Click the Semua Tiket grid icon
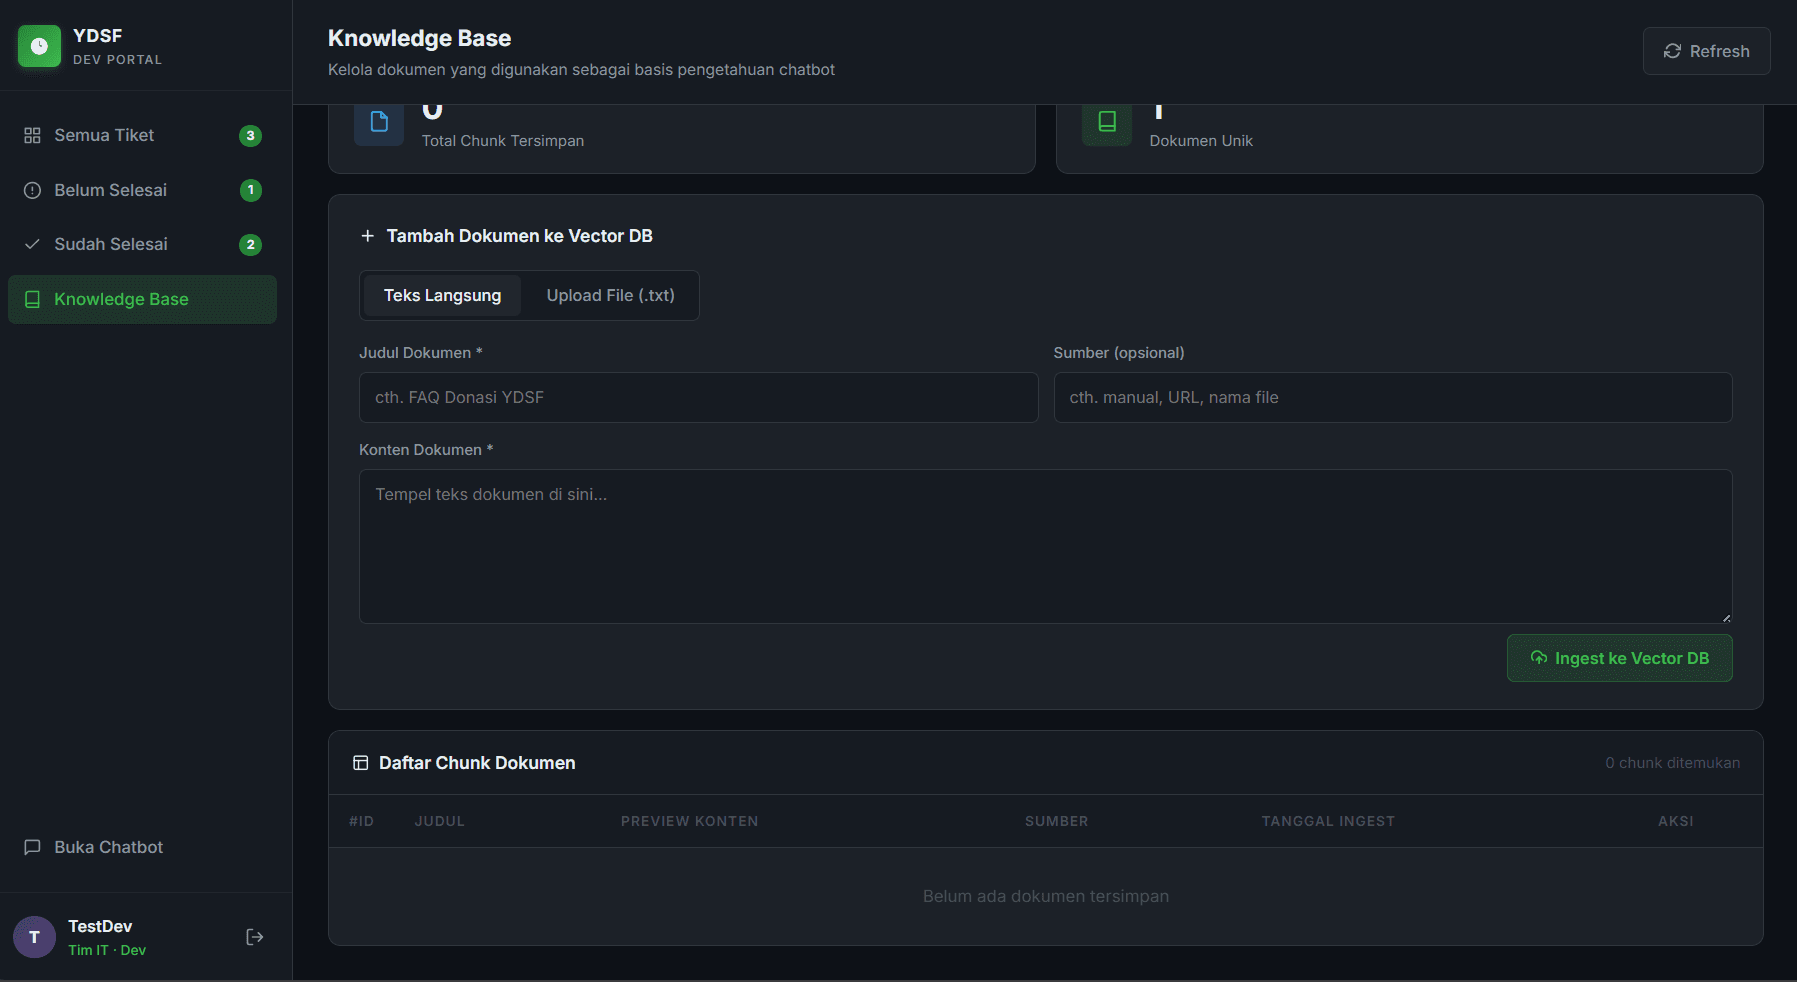 tap(32, 135)
